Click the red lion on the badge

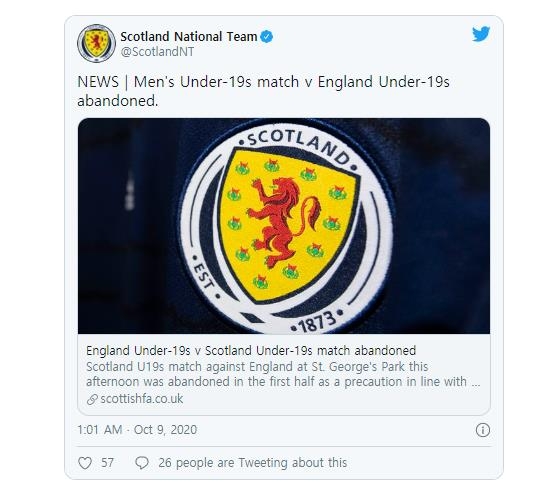click(x=284, y=221)
